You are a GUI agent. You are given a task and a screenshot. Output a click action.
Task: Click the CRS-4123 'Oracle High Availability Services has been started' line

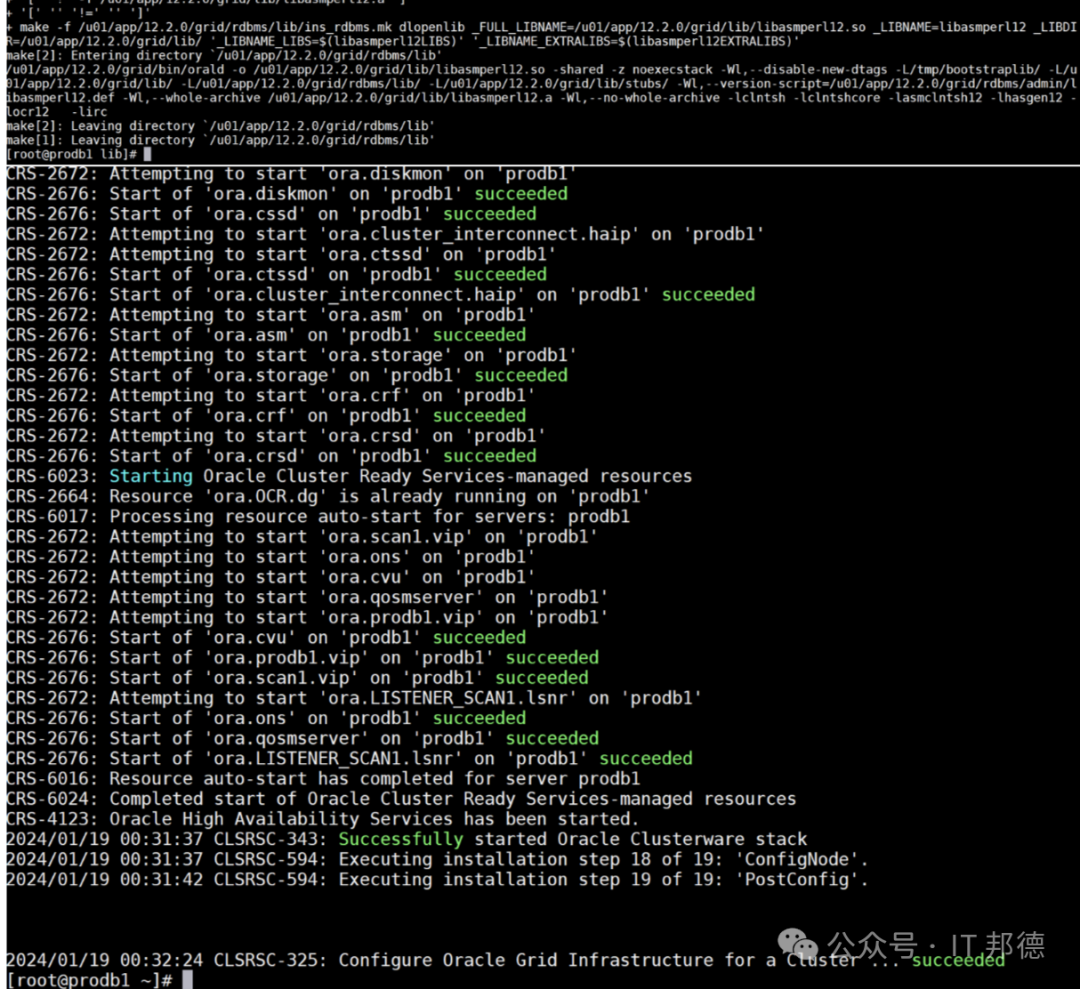tap(322, 819)
